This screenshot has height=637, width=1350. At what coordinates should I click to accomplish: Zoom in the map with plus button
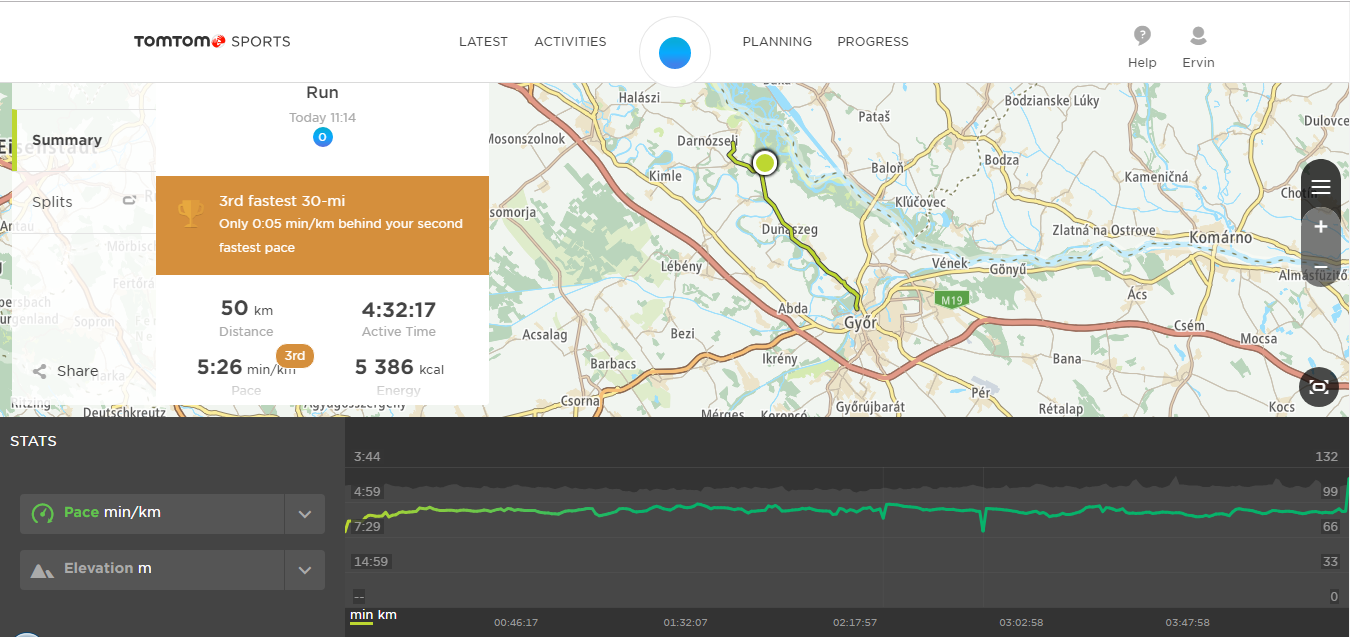[1321, 227]
